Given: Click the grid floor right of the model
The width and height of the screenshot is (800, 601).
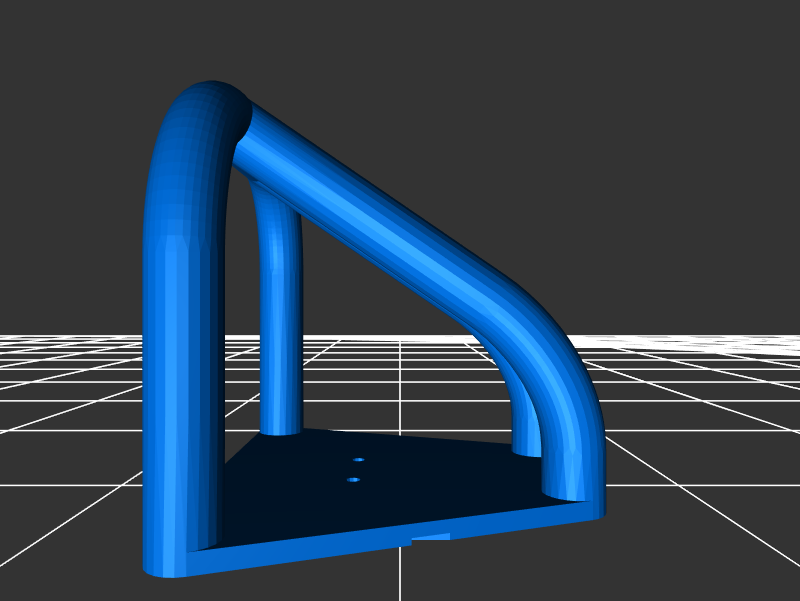Looking at the screenshot, I should coord(700,450).
